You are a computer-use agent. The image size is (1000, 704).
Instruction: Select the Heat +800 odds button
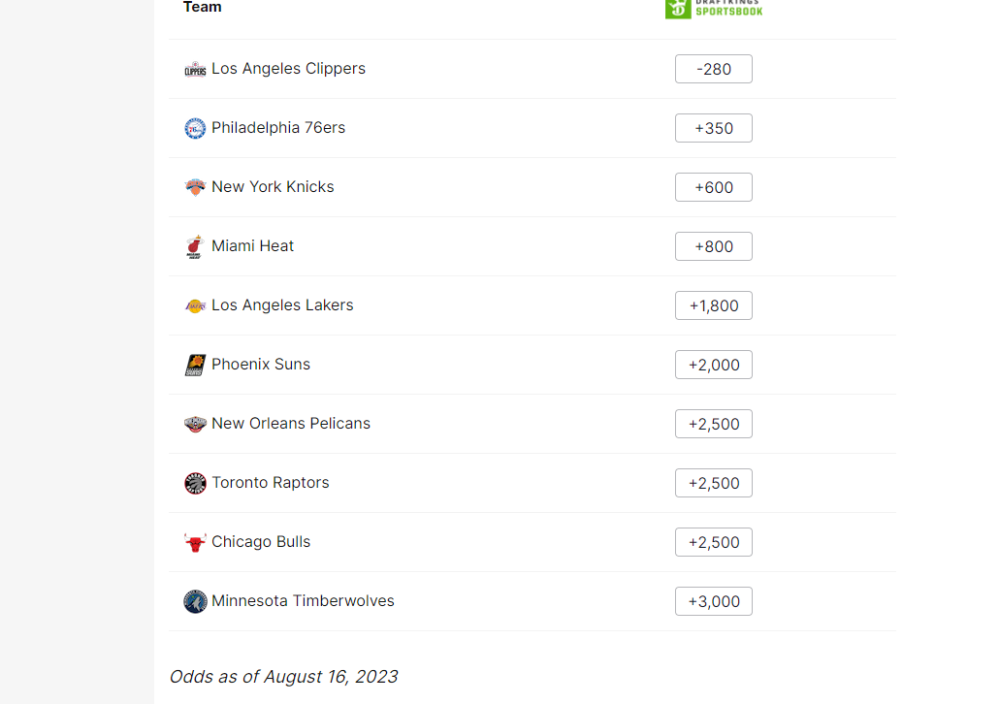point(714,246)
